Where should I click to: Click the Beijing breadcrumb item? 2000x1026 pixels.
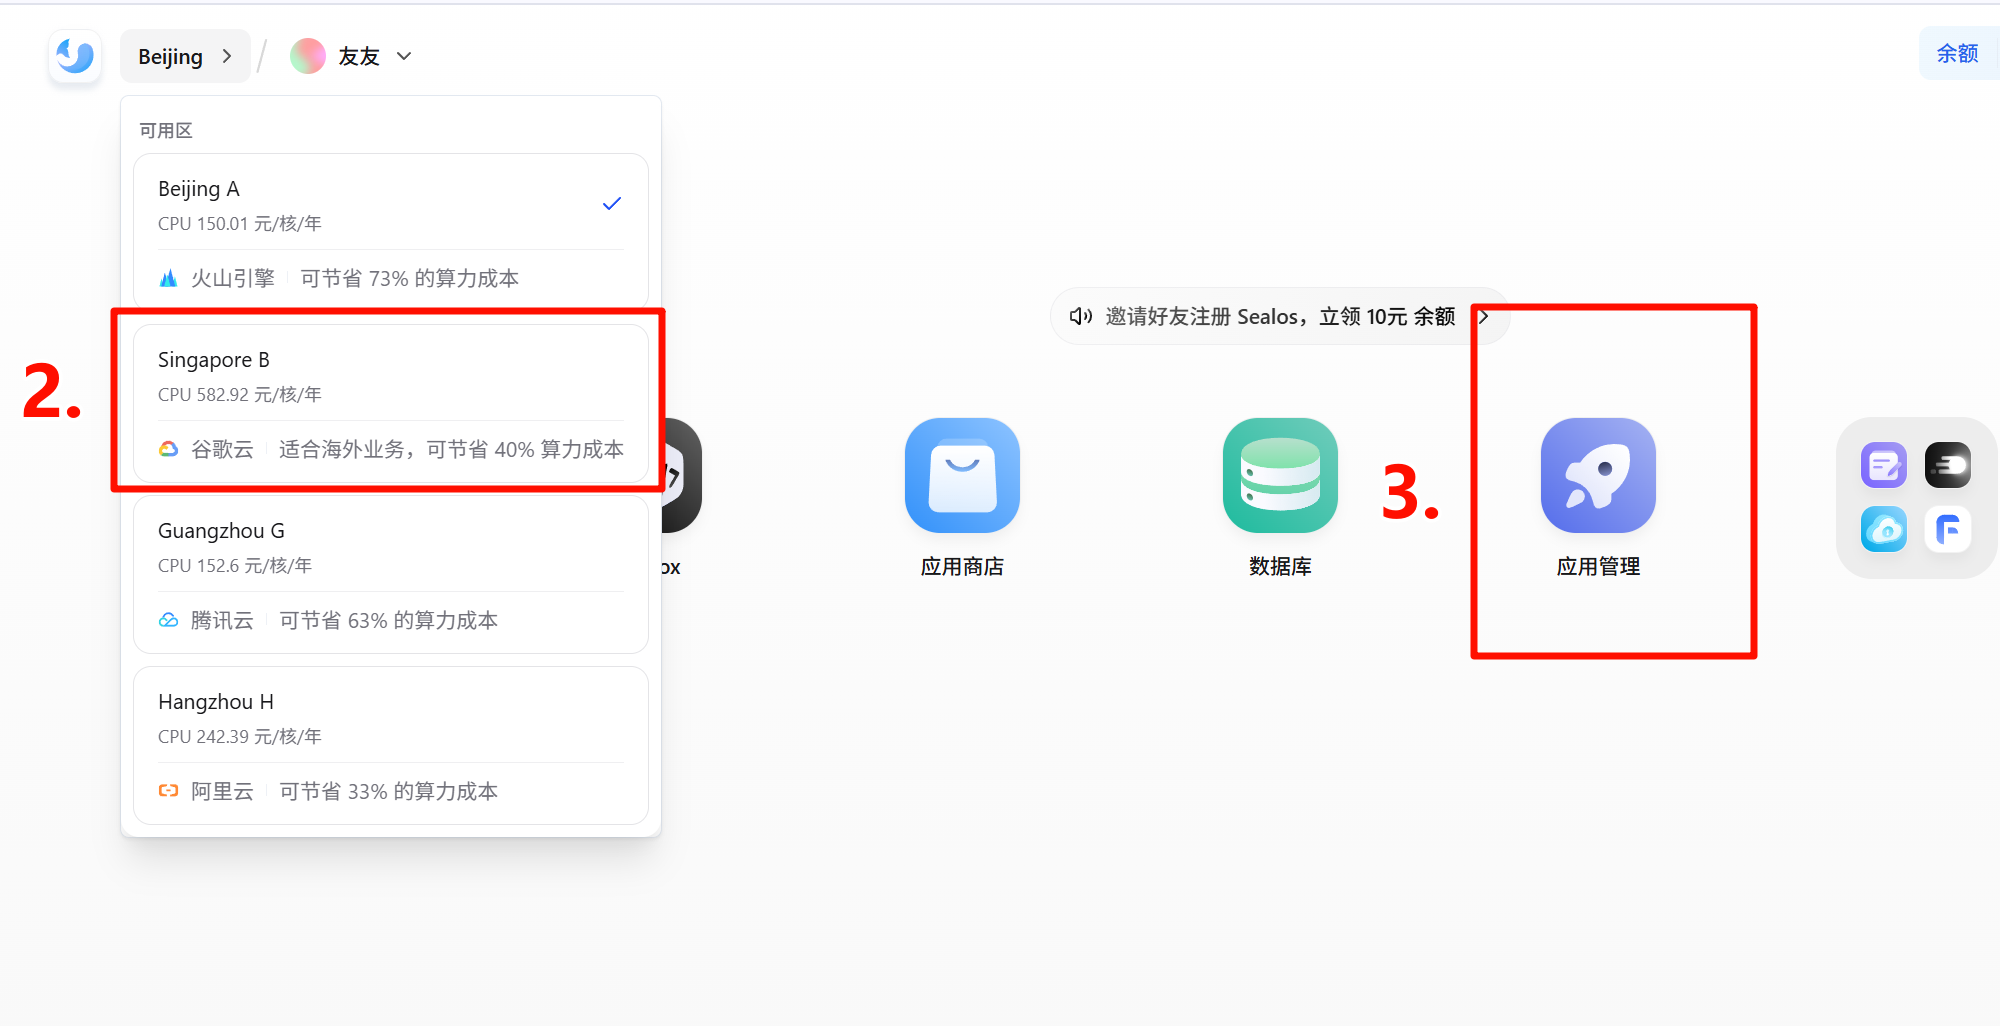[x=170, y=56]
